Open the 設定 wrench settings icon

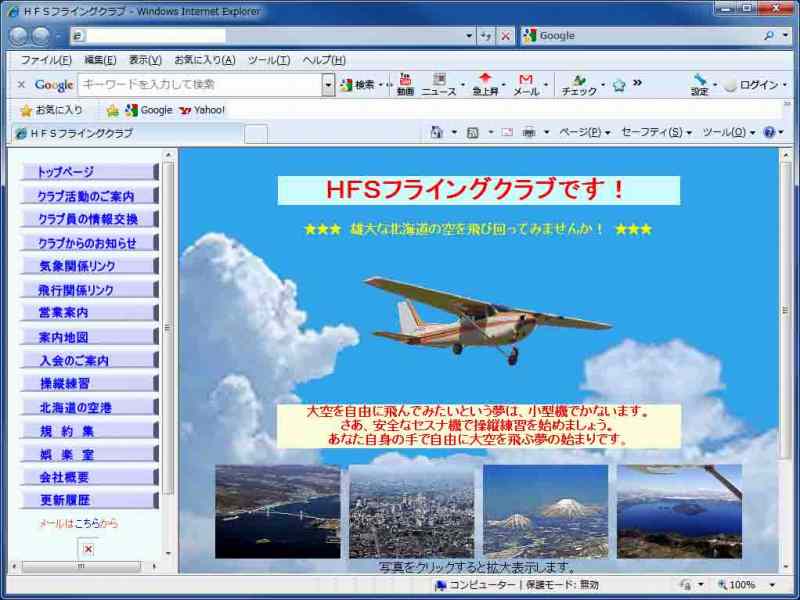700,84
